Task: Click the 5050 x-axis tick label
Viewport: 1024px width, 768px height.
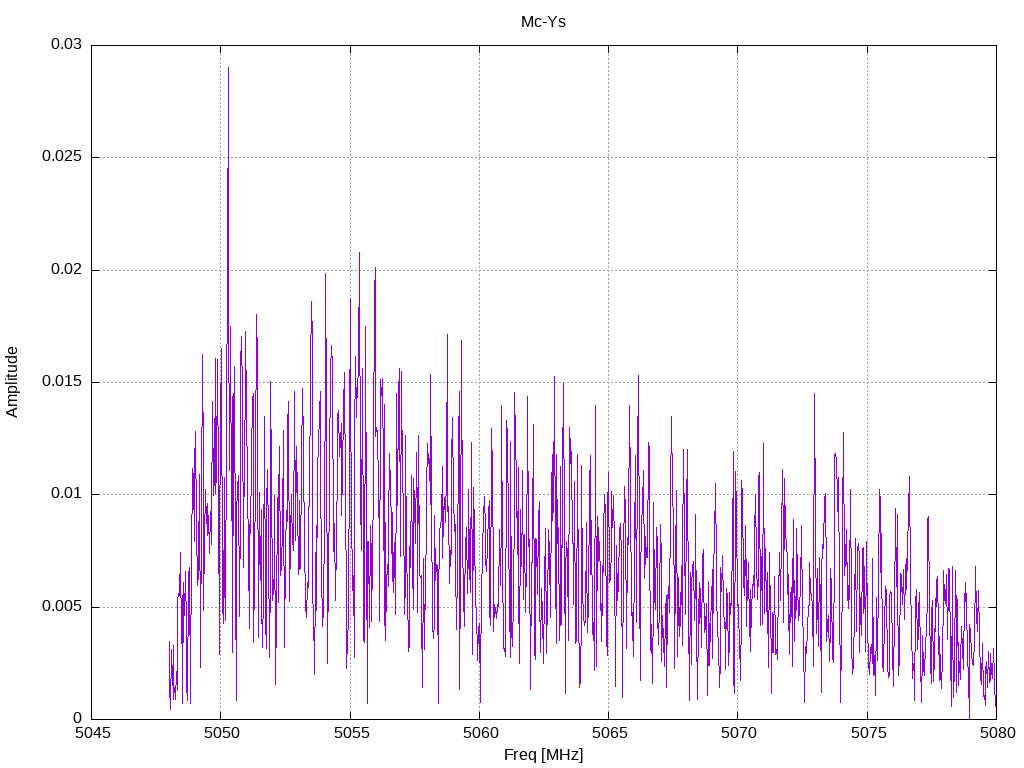Action: pos(221,733)
